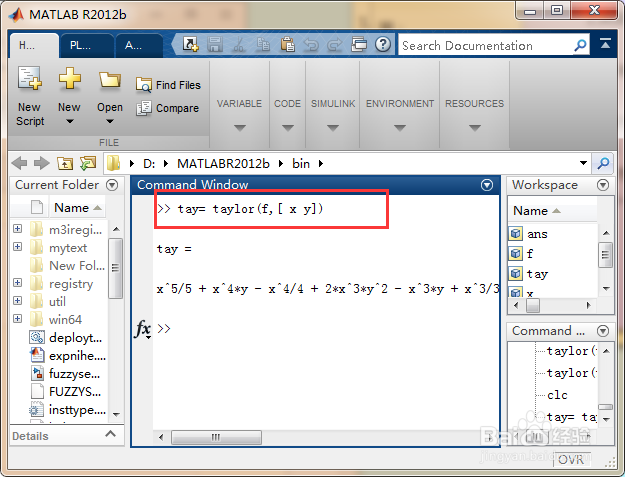The height and width of the screenshot is (477, 625).
Task: Click the Redo arrow icon
Action: [x=335, y=44]
